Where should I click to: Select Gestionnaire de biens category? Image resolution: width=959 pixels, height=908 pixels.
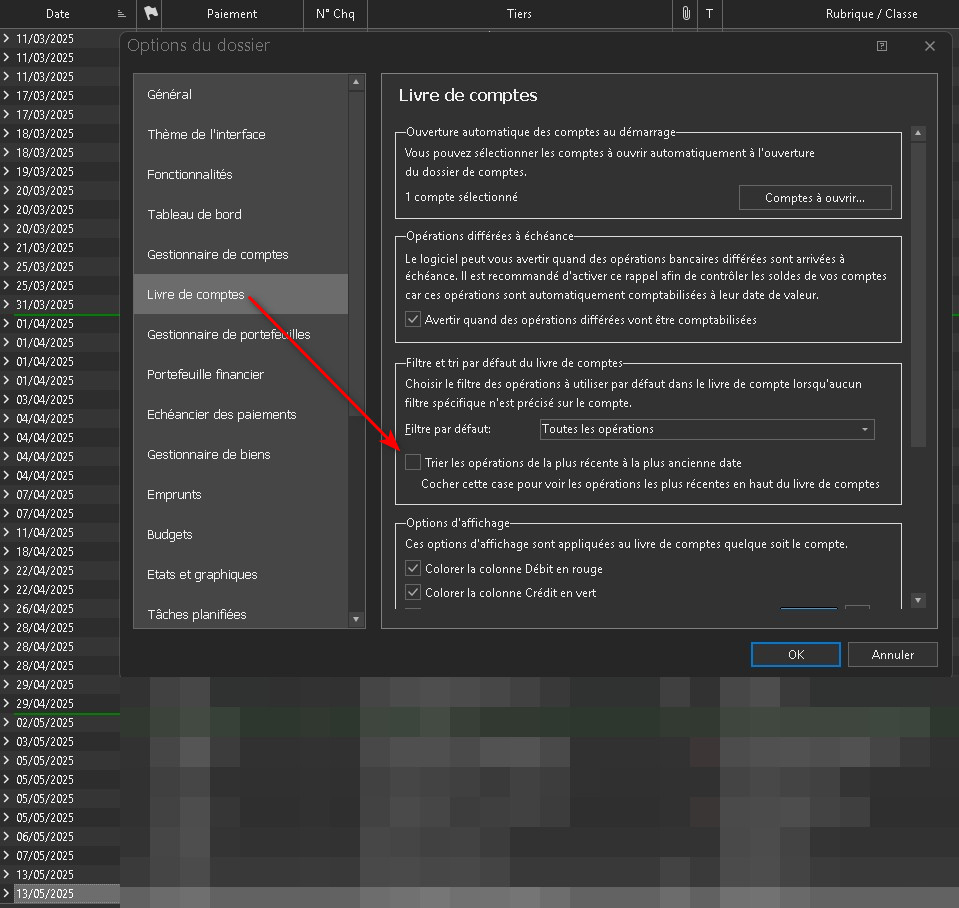click(240, 454)
